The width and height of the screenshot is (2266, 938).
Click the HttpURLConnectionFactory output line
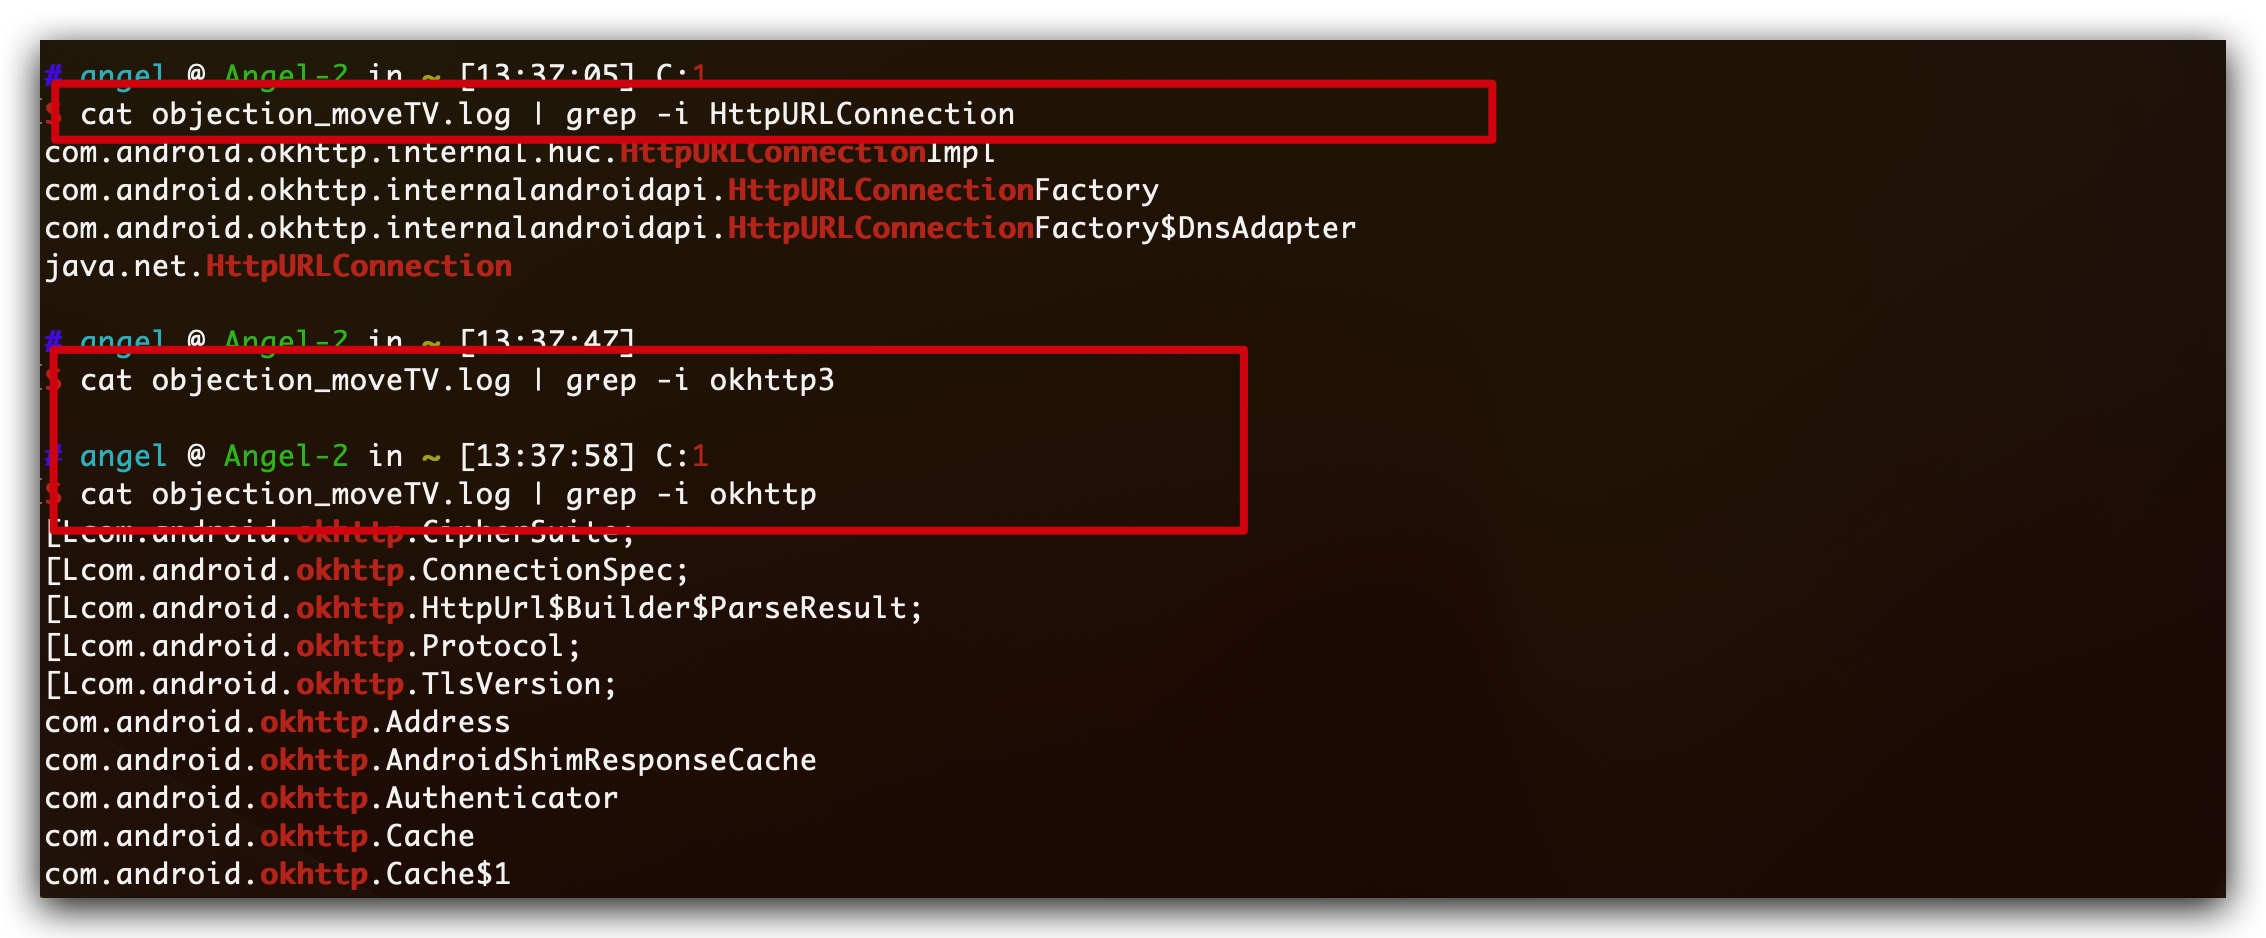click(x=601, y=190)
